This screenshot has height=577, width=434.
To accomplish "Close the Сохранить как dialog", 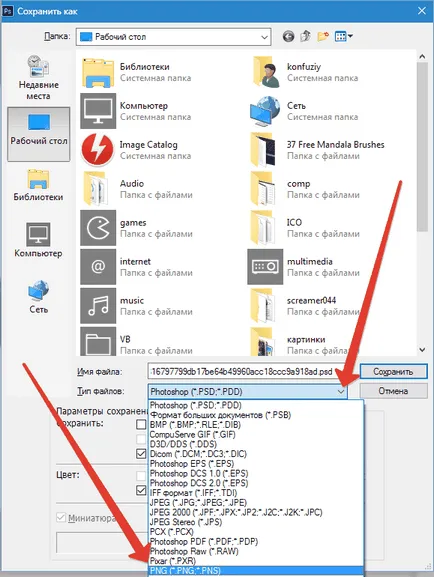I will (422, 11).
